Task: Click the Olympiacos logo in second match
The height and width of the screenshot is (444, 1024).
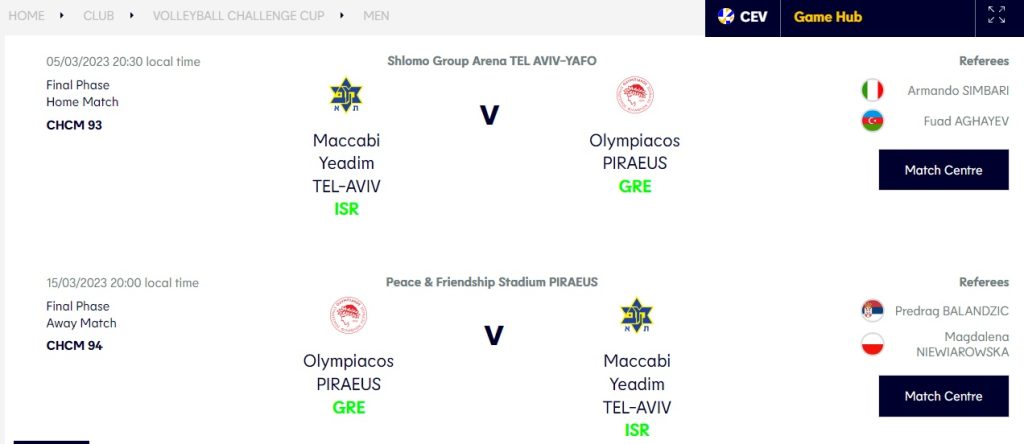Action: (x=348, y=316)
